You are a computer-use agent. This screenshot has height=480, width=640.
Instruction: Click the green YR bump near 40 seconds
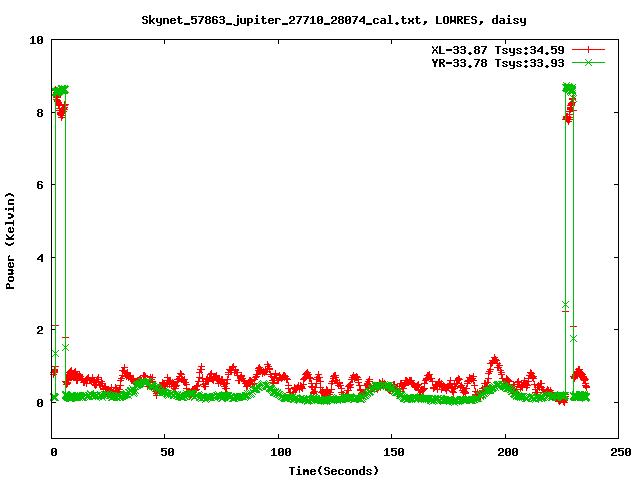pyautogui.click(x=142, y=384)
